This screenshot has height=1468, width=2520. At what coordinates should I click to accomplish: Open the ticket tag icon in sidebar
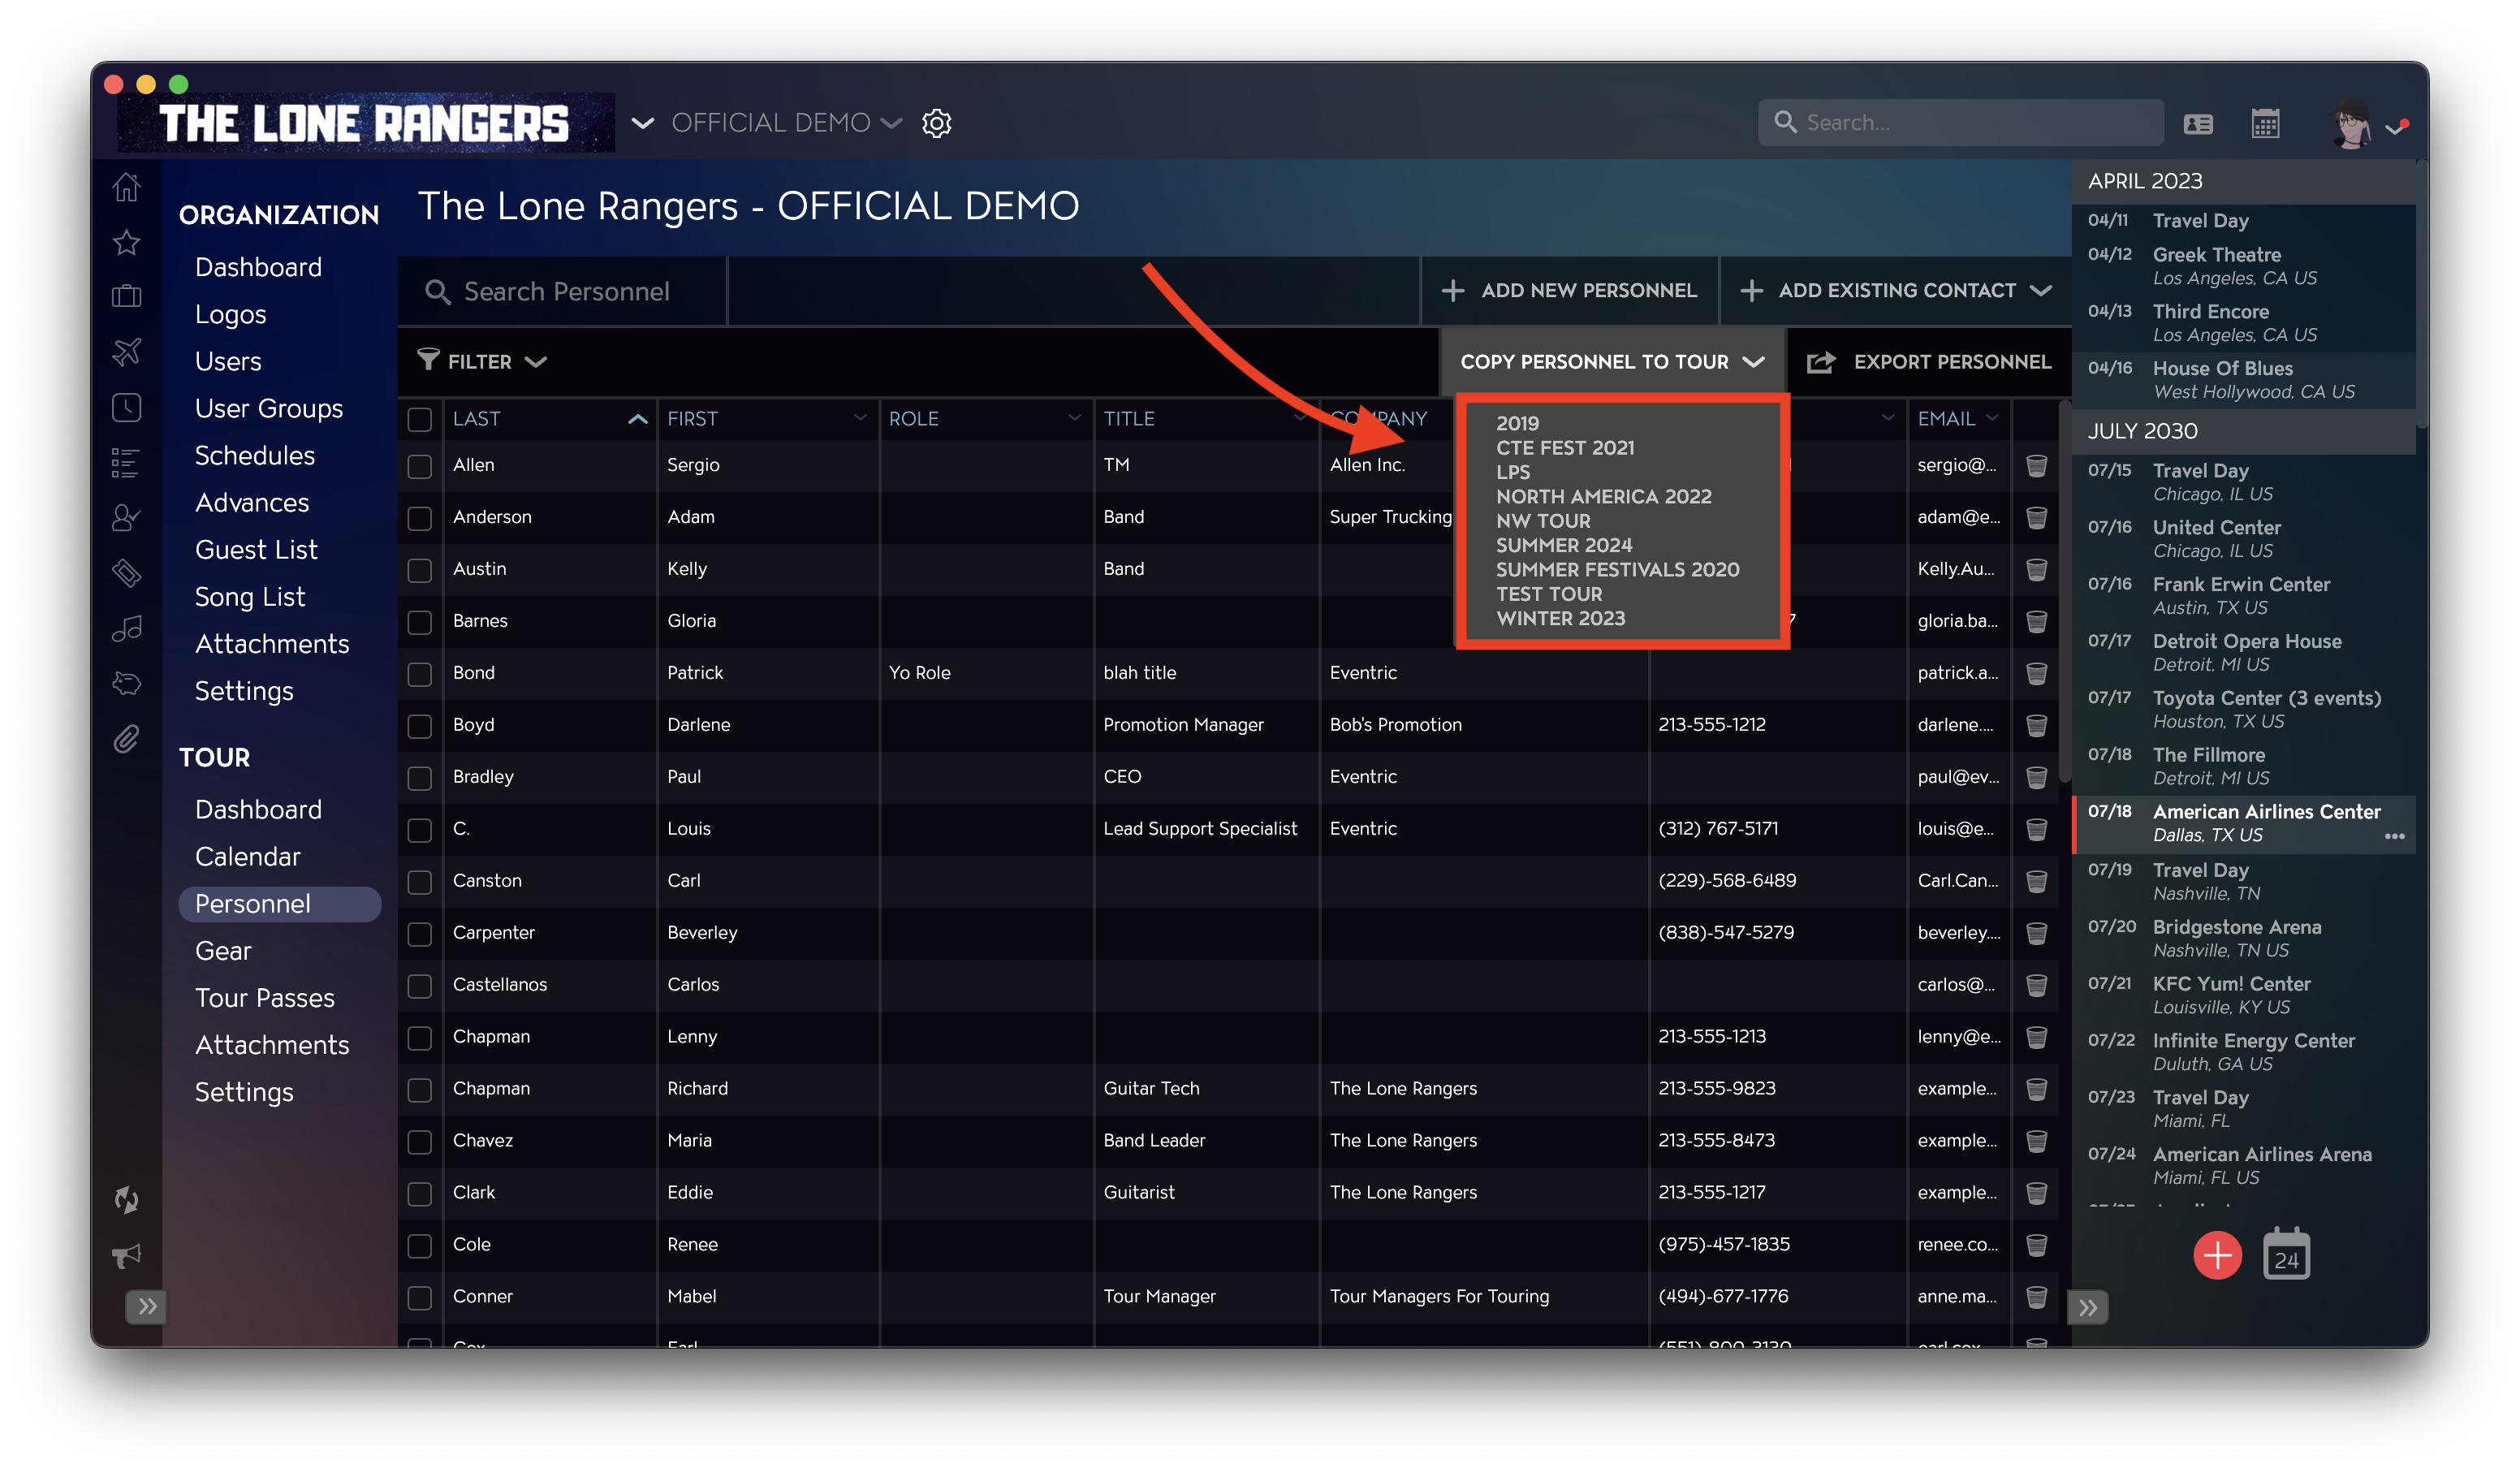[x=126, y=573]
